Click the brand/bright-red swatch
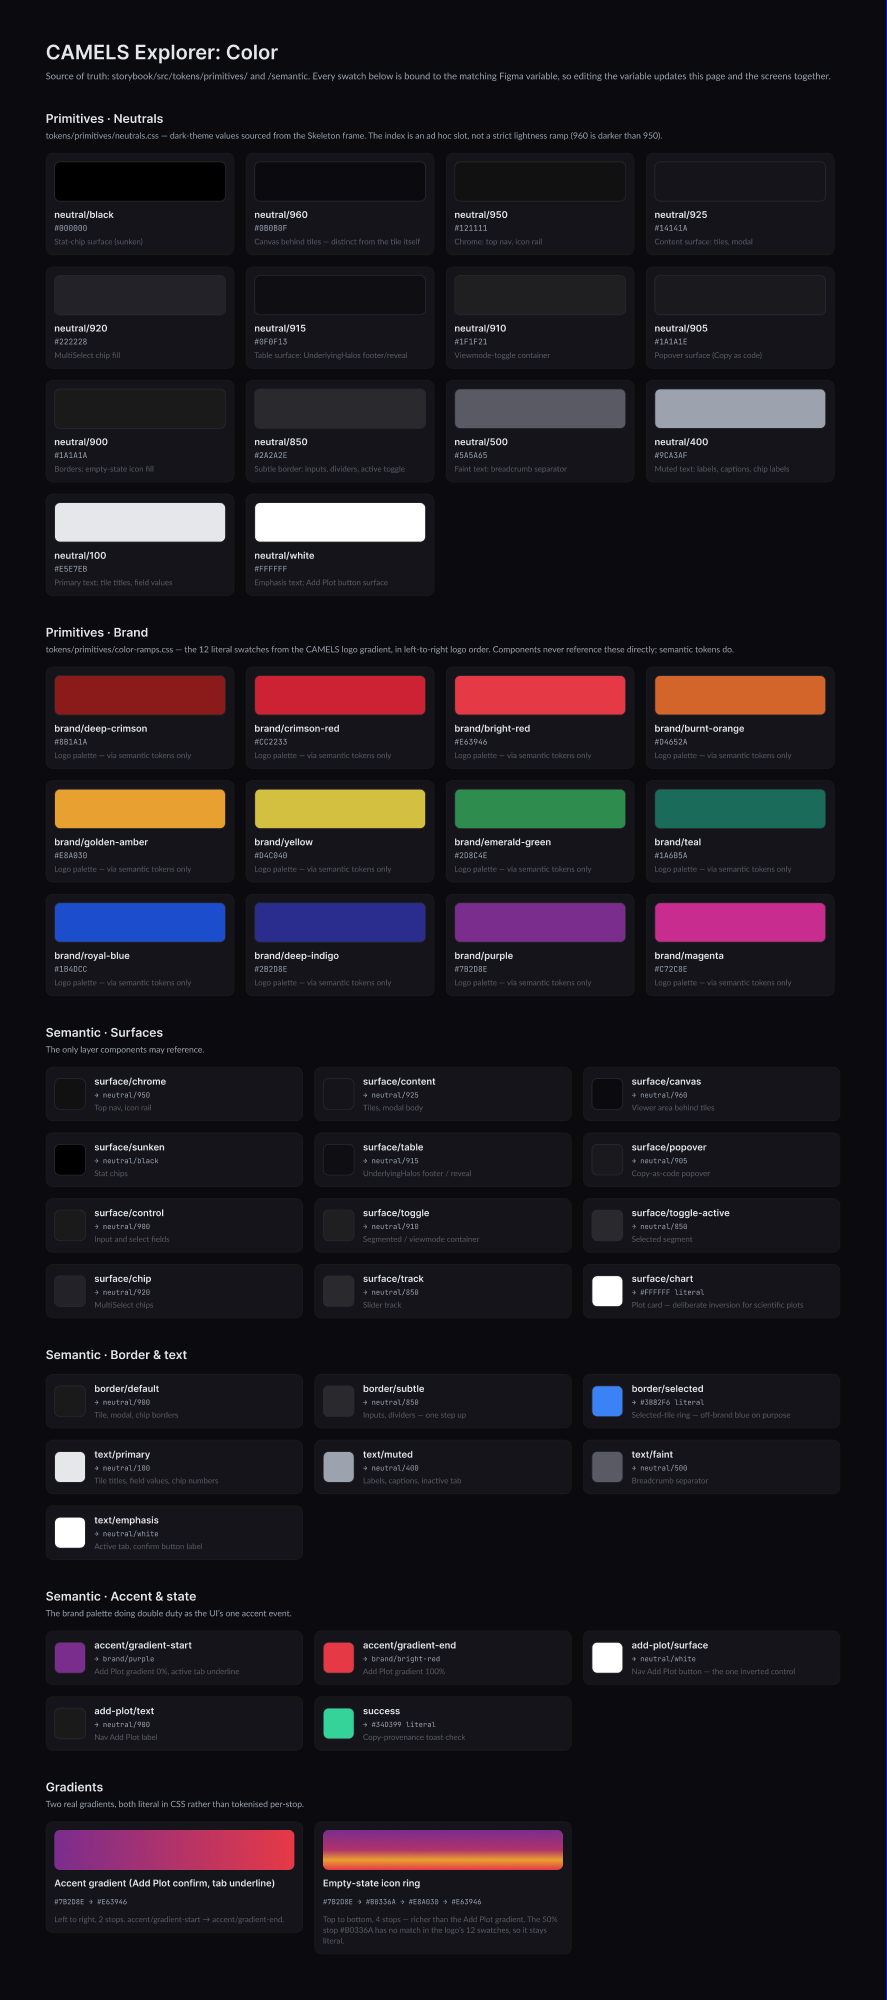Screen dimensions: 887x2000 (x=540, y=695)
